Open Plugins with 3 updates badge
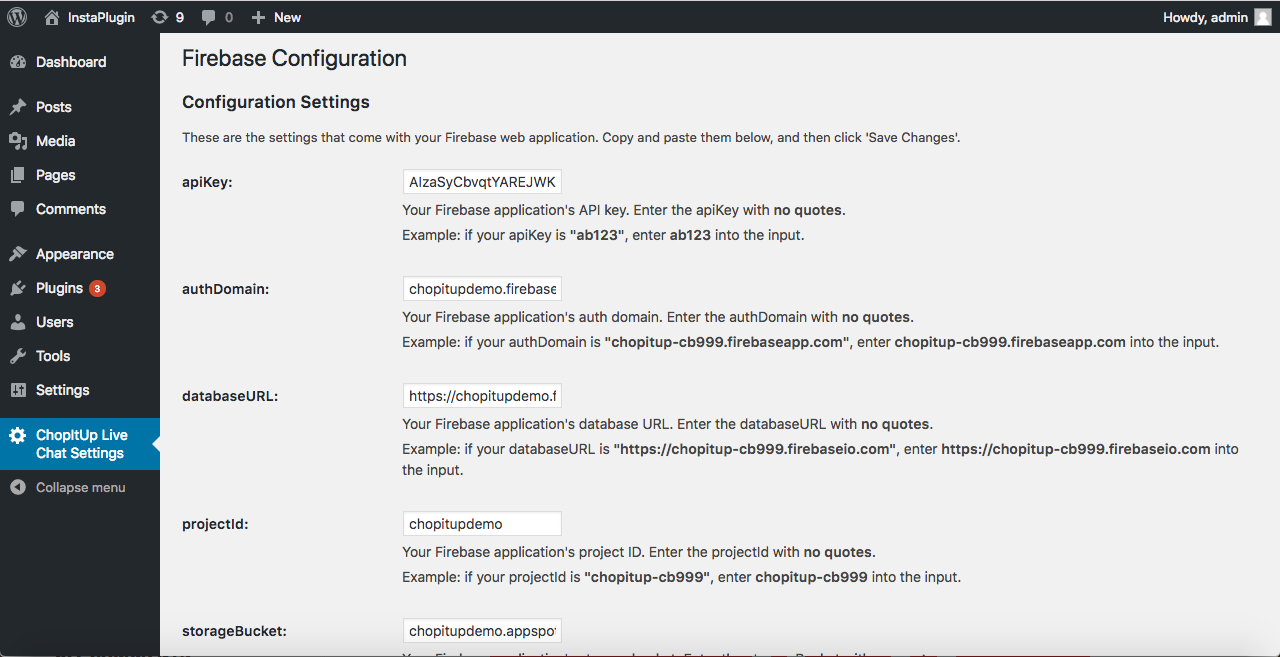The width and height of the screenshot is (1280, 657). coord(60,288)
